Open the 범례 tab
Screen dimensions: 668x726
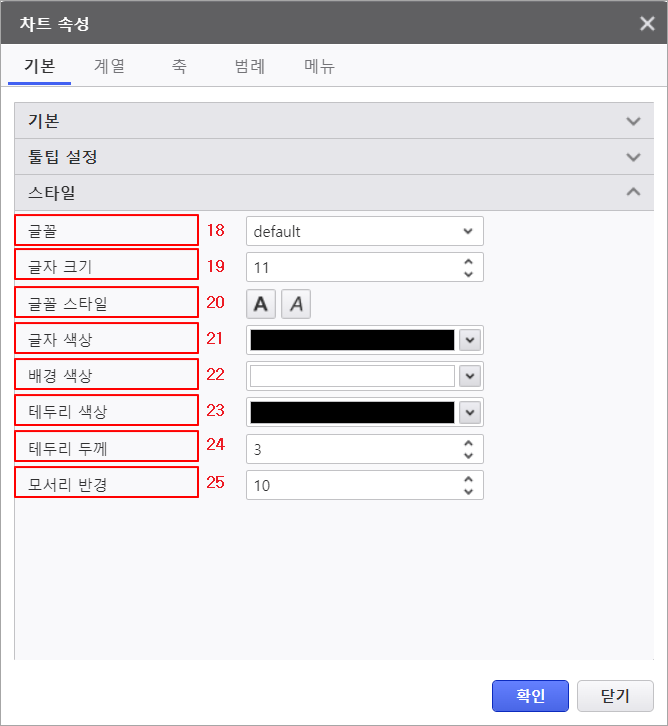[x=249, y=67]
